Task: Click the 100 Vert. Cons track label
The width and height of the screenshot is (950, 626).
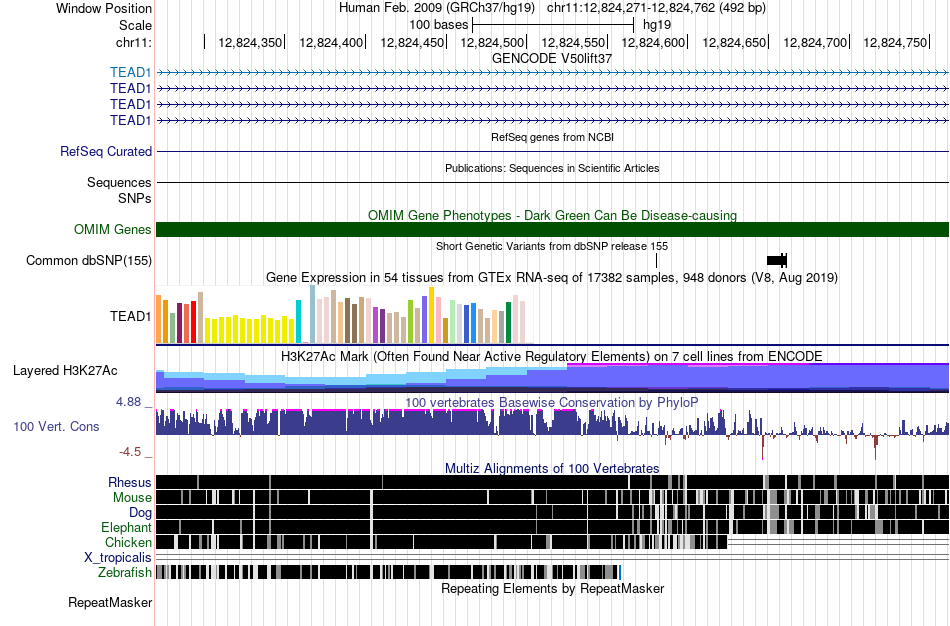Action: 56,427
